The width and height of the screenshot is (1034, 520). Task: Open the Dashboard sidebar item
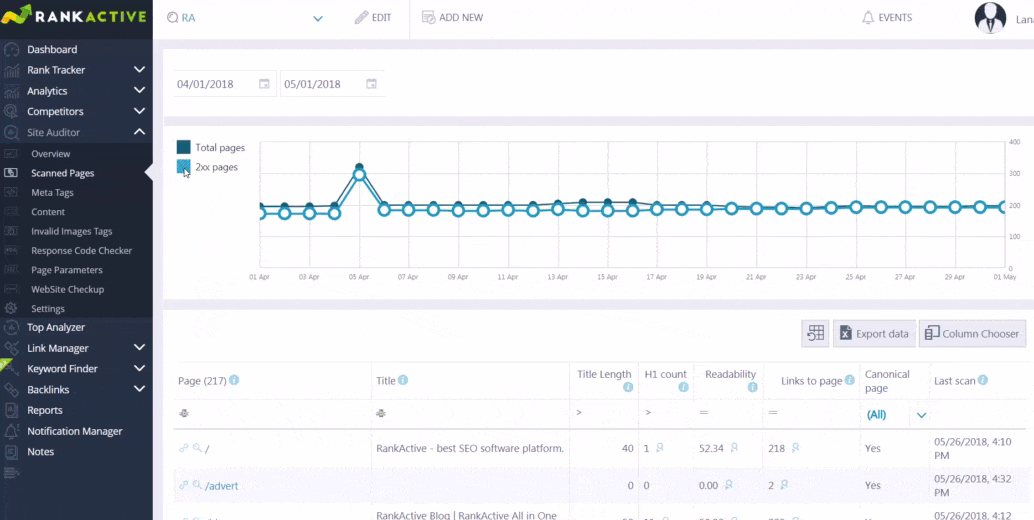(52, 49)
